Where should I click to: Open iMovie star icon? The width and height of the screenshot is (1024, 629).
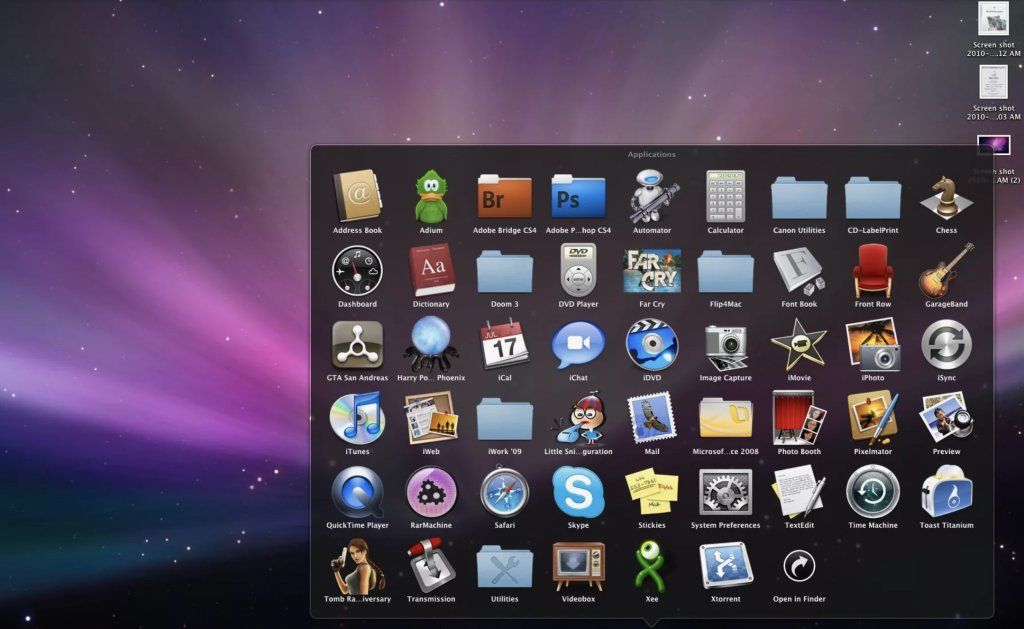click(799, 344)
